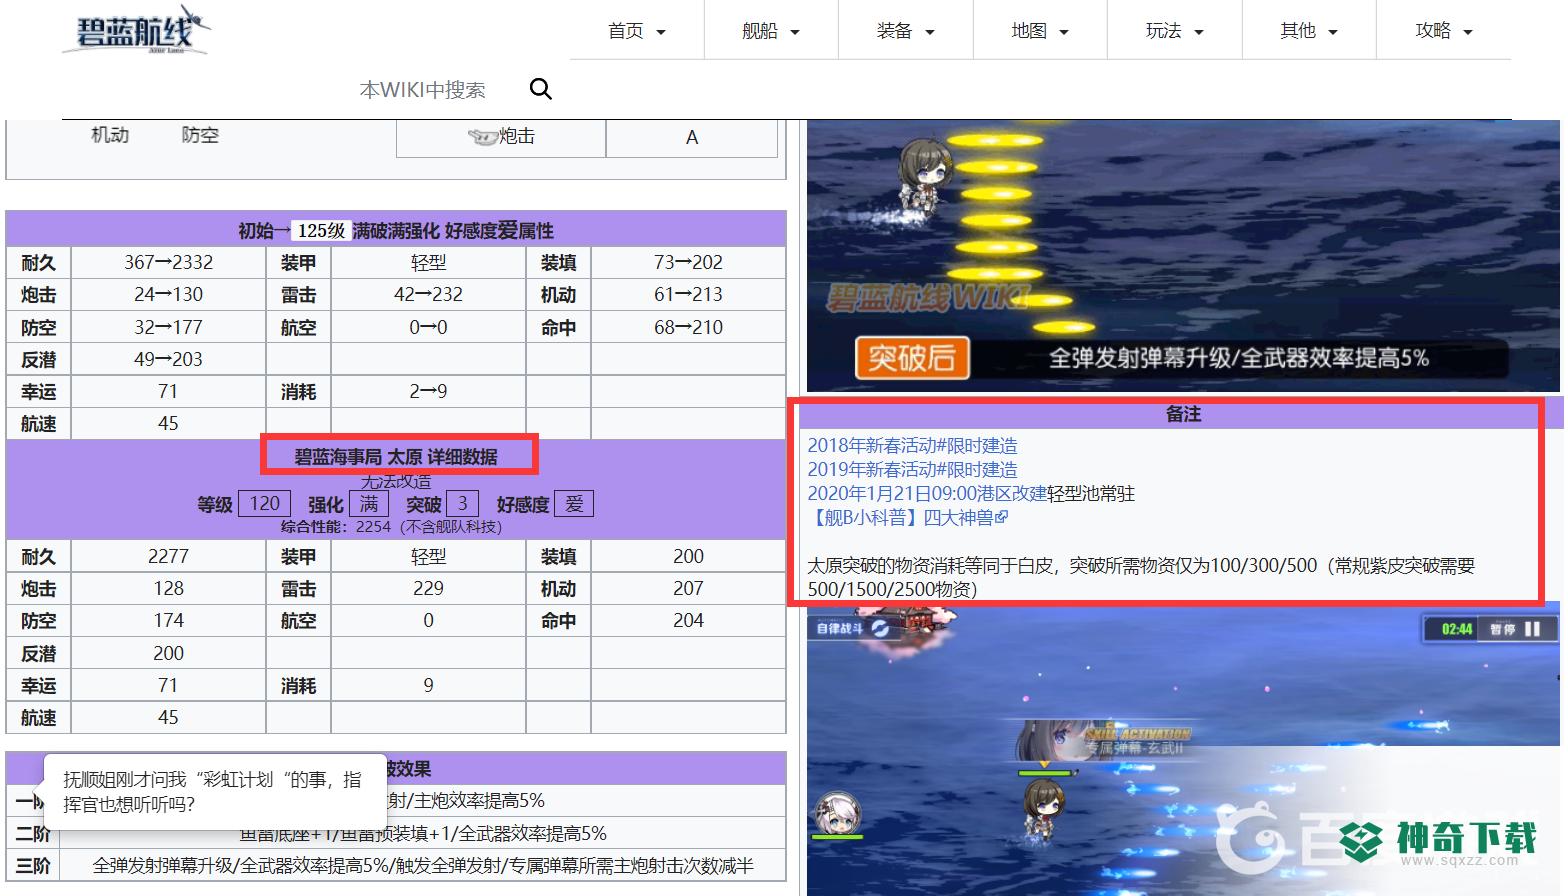Click the 02:44 battle timer
The image size is (1564, 896).
tap(1456, 629)
